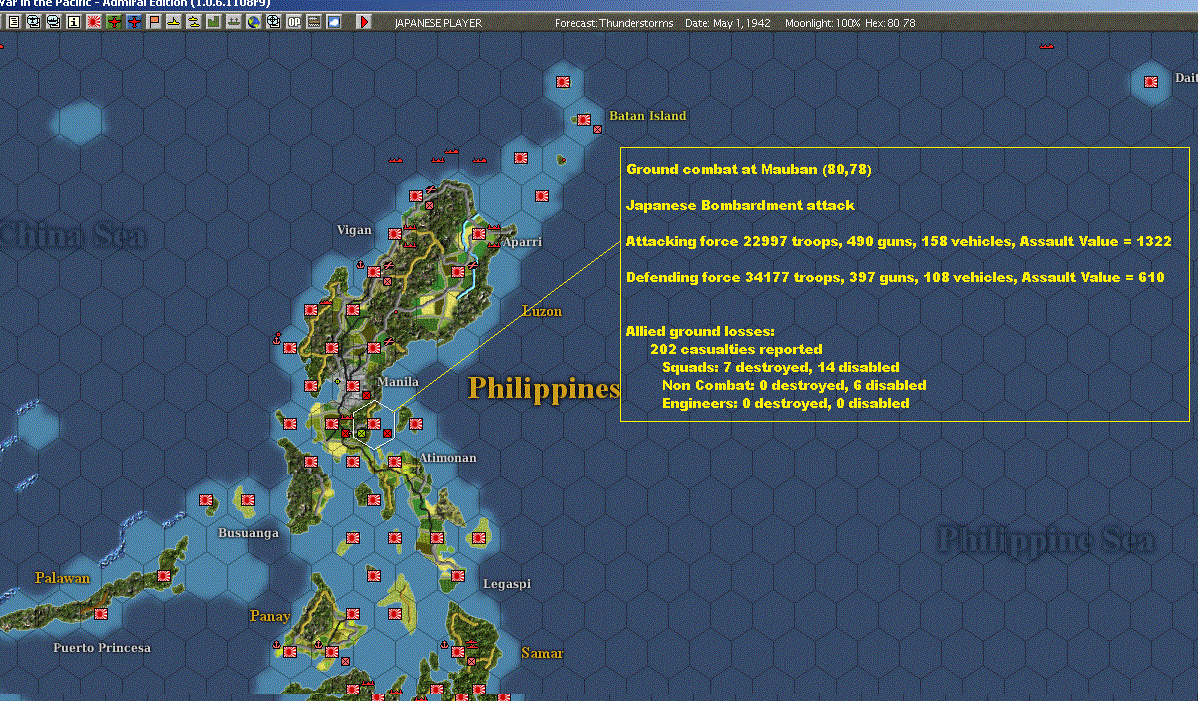
Task: Click the 'Samar' map label
Action: tap(542, 653)
